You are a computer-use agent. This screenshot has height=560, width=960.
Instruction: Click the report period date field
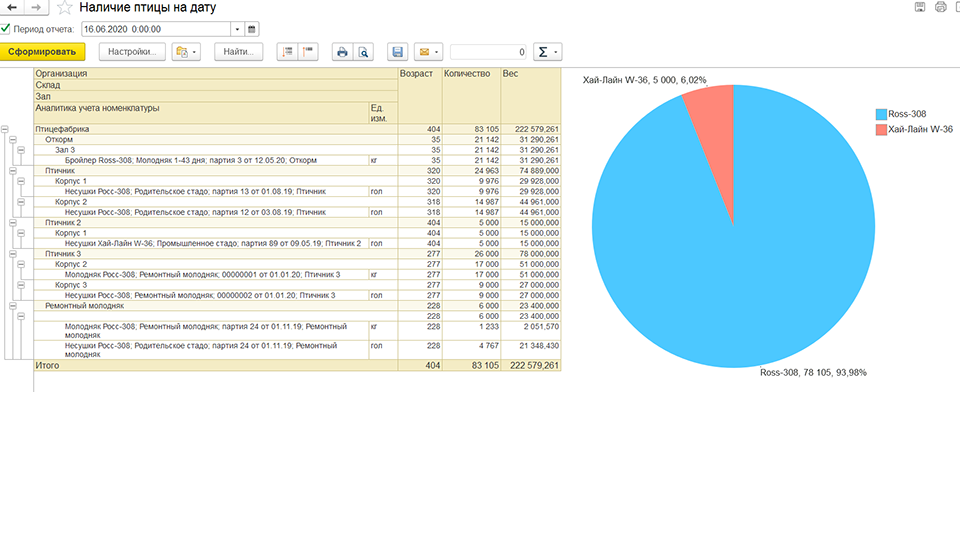[x=156, y=29]
